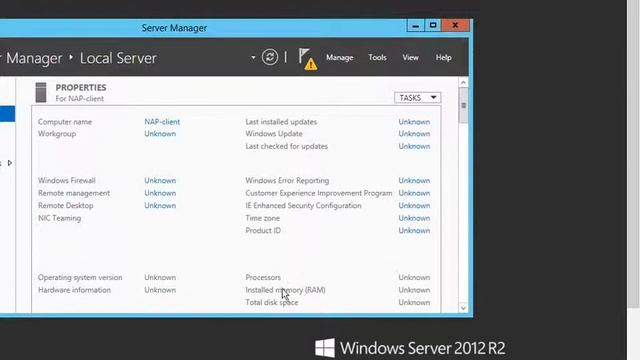The image size is (640, 360).
Task: Click the Operating system version label
Action: pyautogui.click(x=80, y=278)
